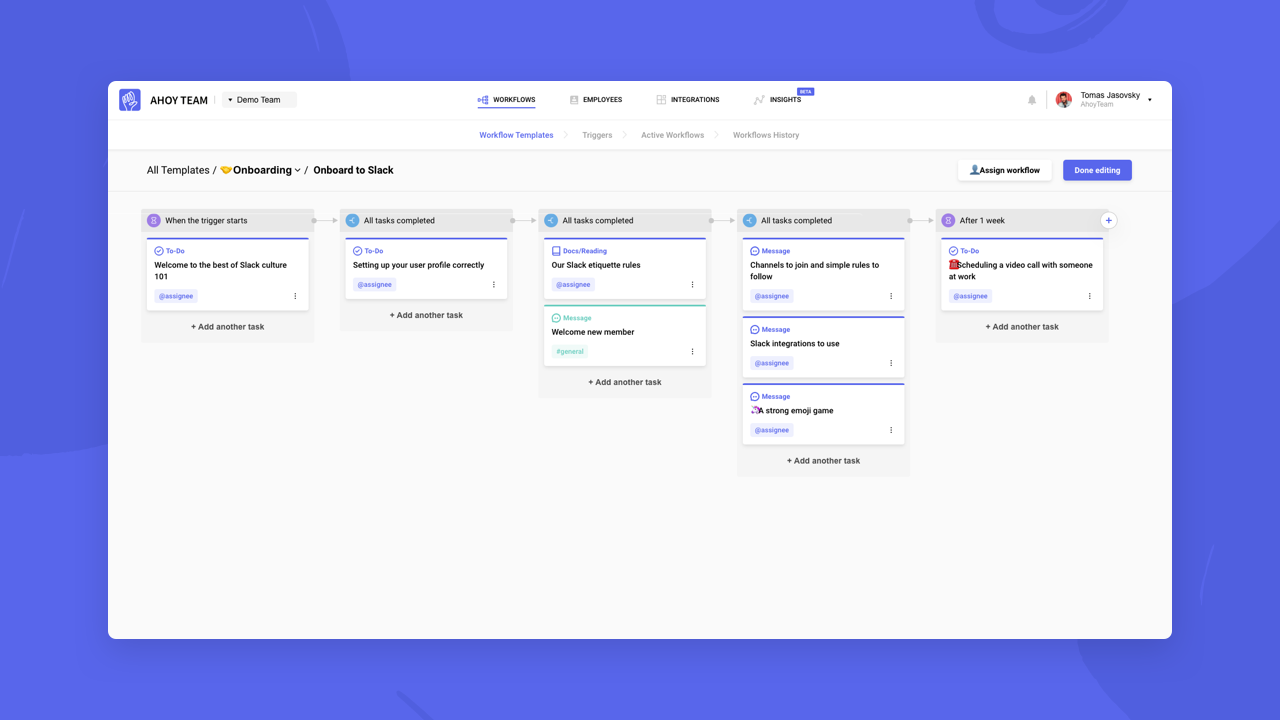Open options for 'Slack integrations to use'
The width and height of the screenshot is (1280, 720).
coord(891,363)
